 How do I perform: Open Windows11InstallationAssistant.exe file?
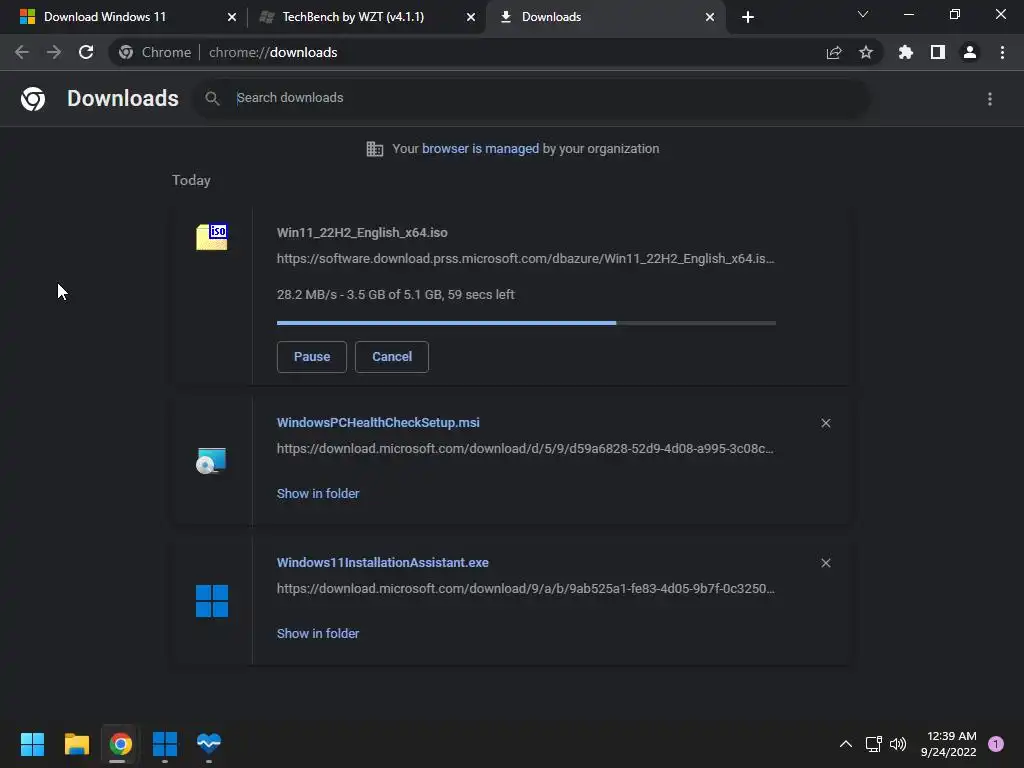click(383, 562)
